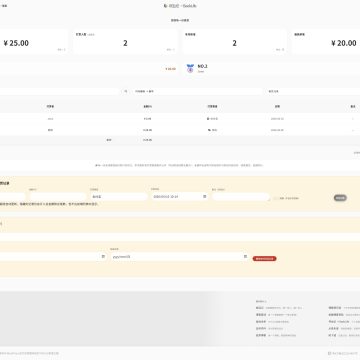Click the red pill-shaped button
The height and width of the screenshot is (360, 360).
tap(264, 258)
